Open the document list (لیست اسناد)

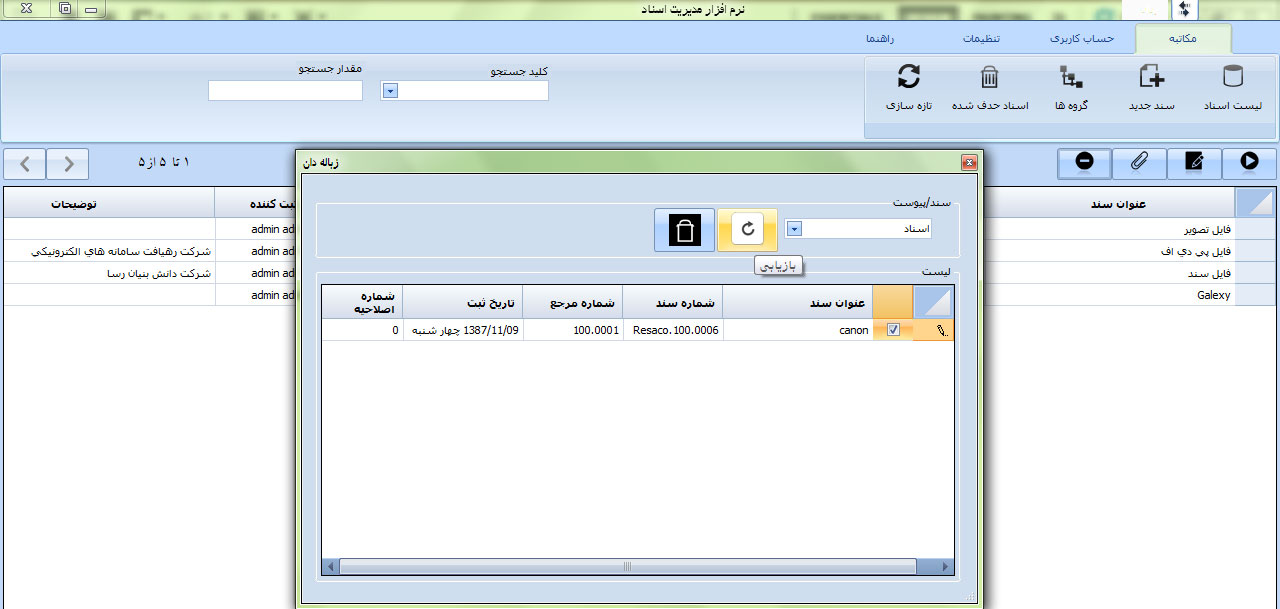1233,87
